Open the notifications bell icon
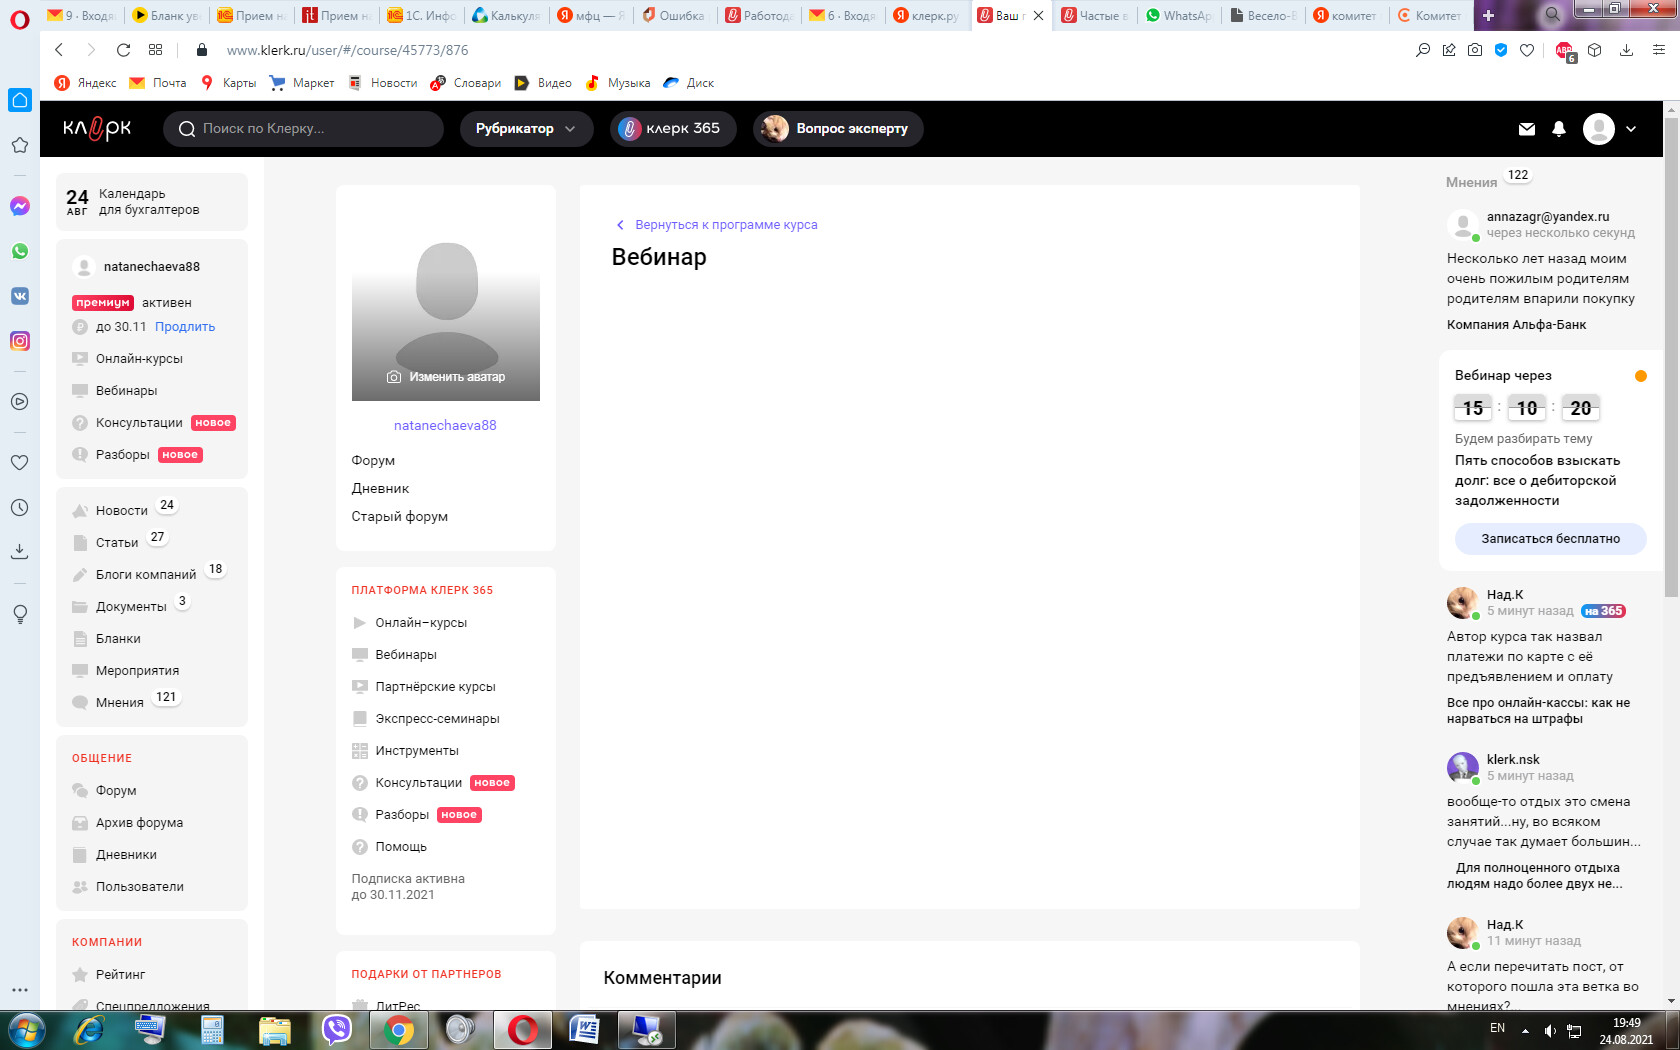 [1558, 129]
